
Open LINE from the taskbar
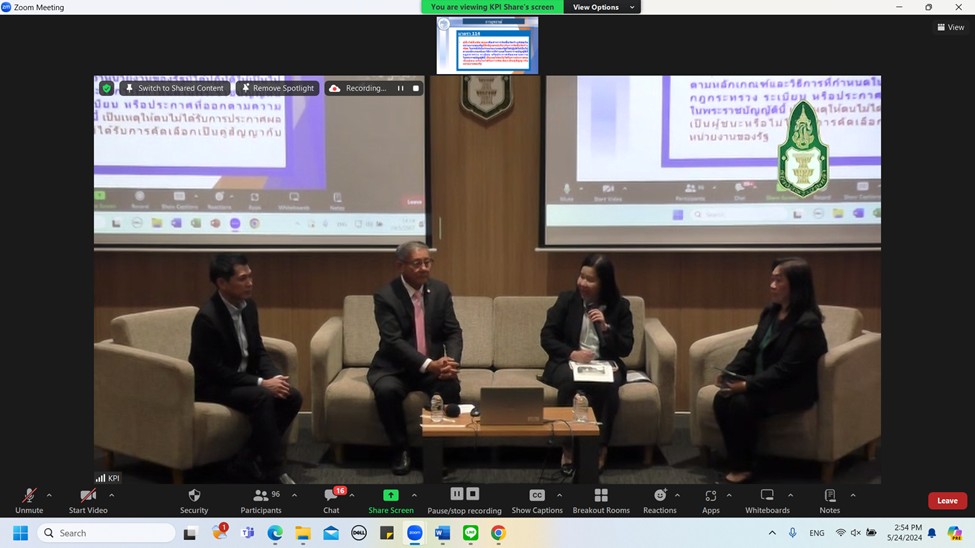[471, 533]
